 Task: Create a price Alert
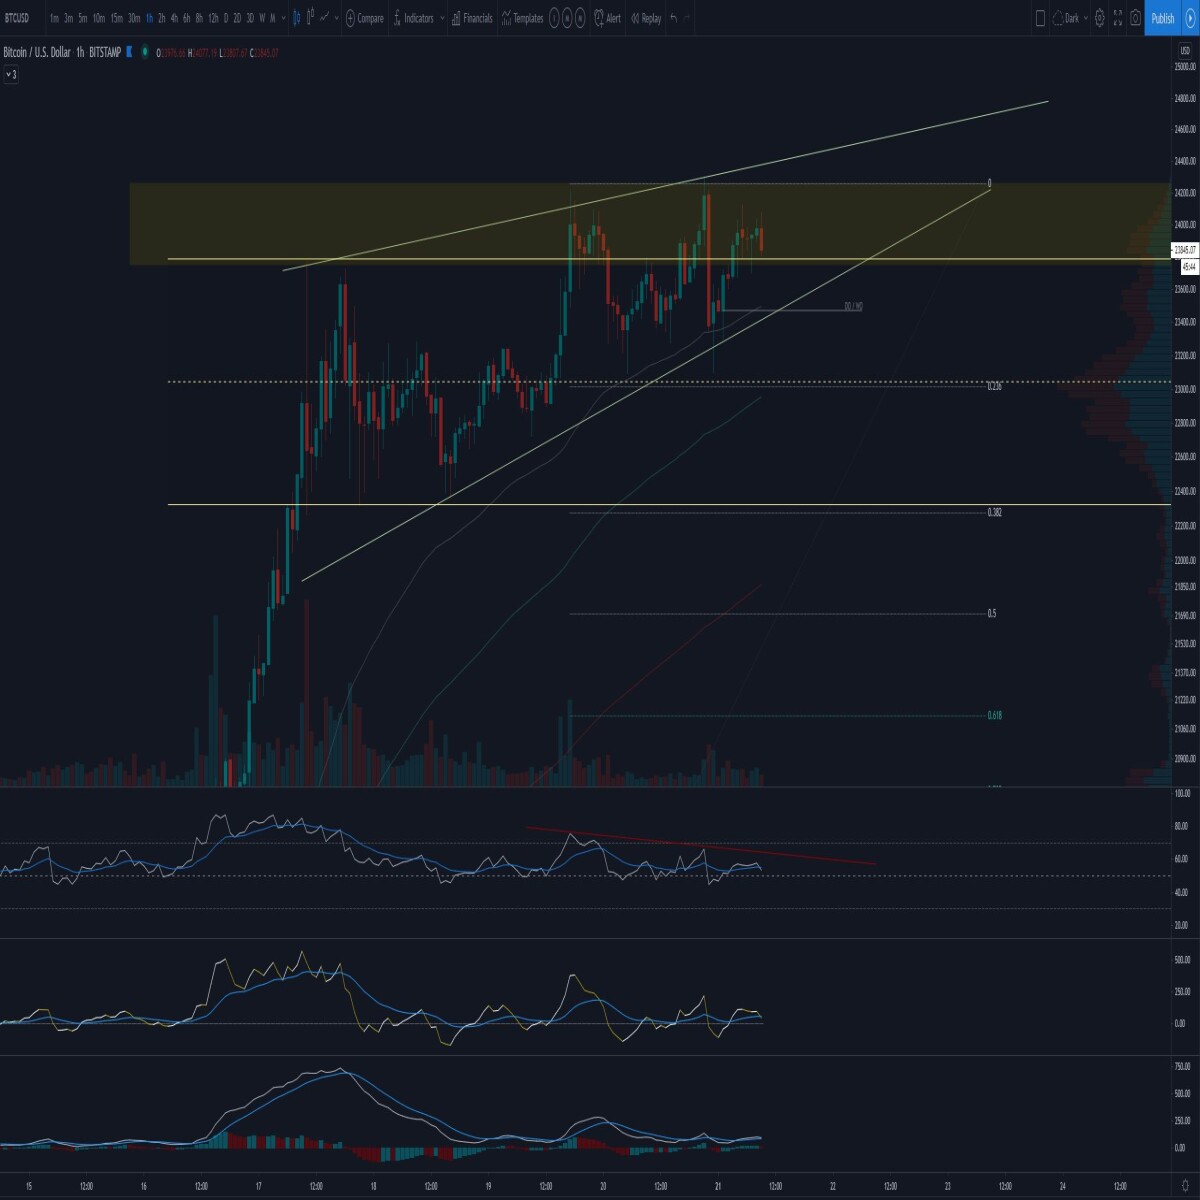pos(607,18)
